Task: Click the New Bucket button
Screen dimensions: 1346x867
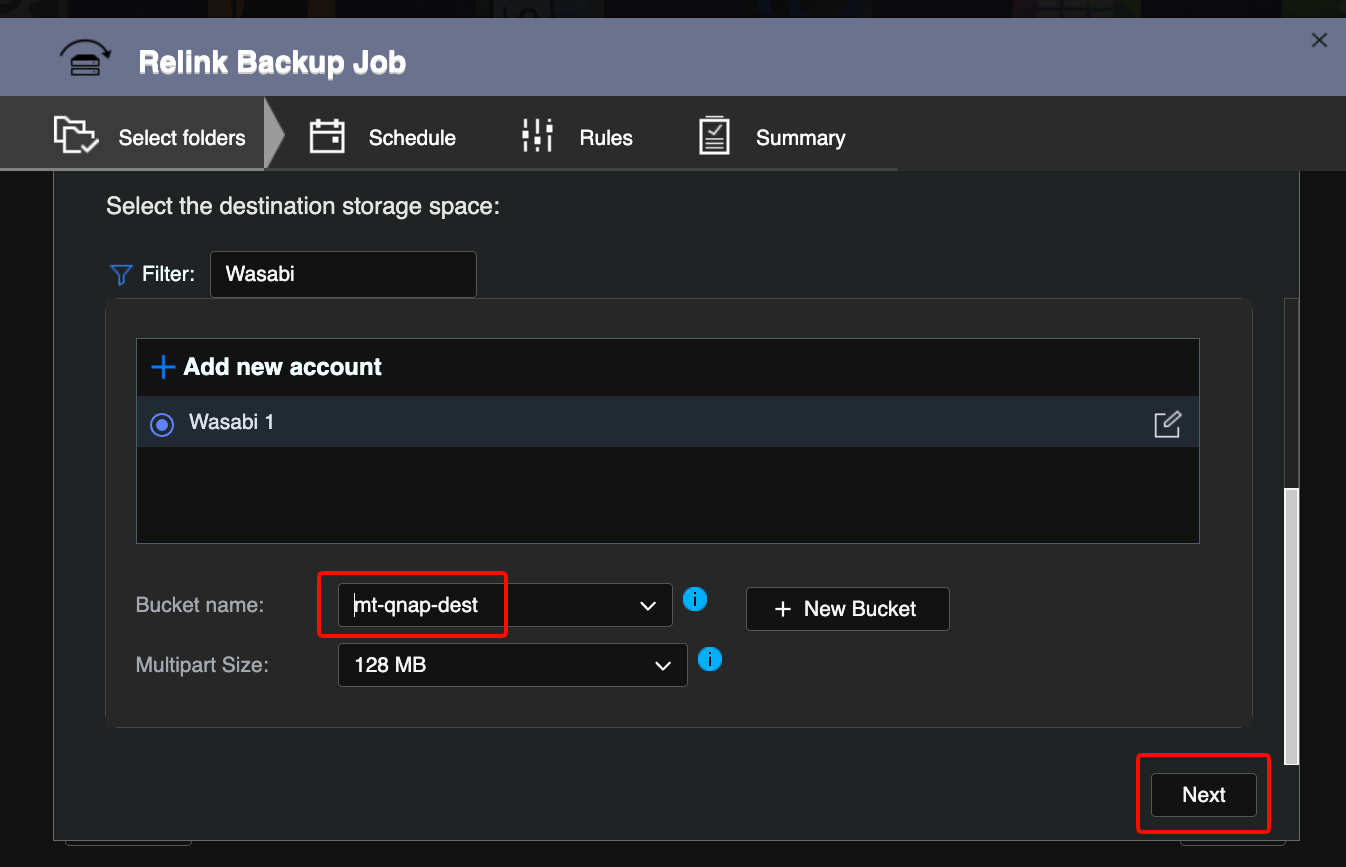Action: point(848,609)
